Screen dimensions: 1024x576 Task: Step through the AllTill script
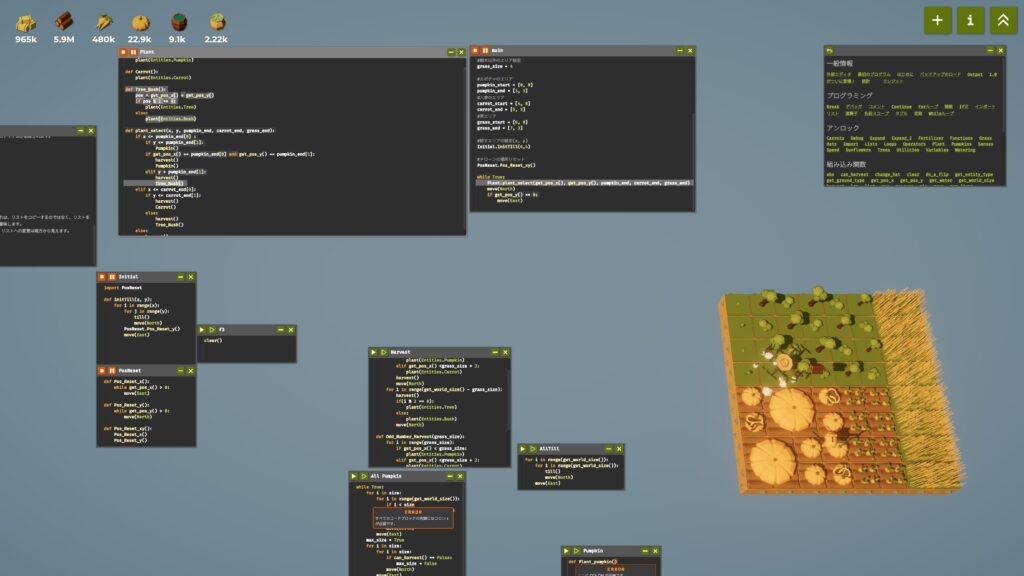(533, 450)
